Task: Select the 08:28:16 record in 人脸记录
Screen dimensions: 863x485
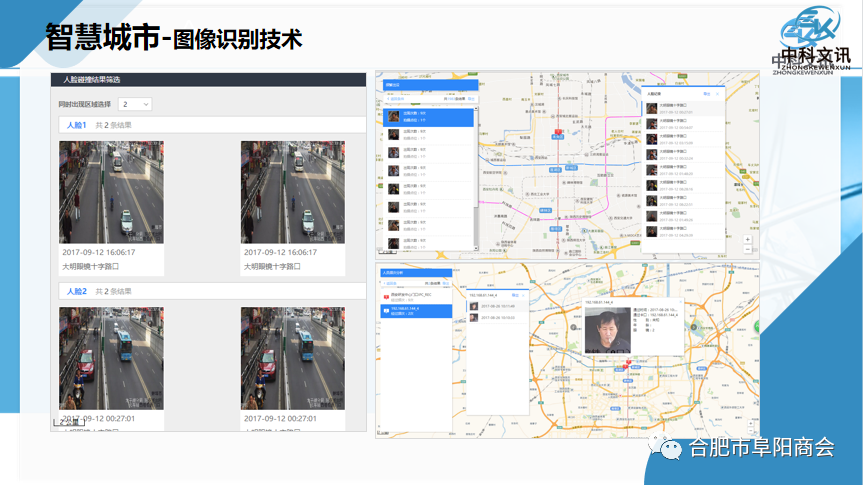Action: 683,186
